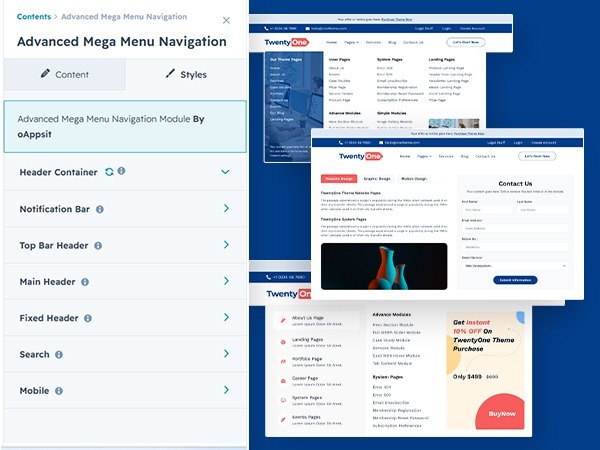Click the phone icon in bottom preview top bar

(x=268, y=277)
